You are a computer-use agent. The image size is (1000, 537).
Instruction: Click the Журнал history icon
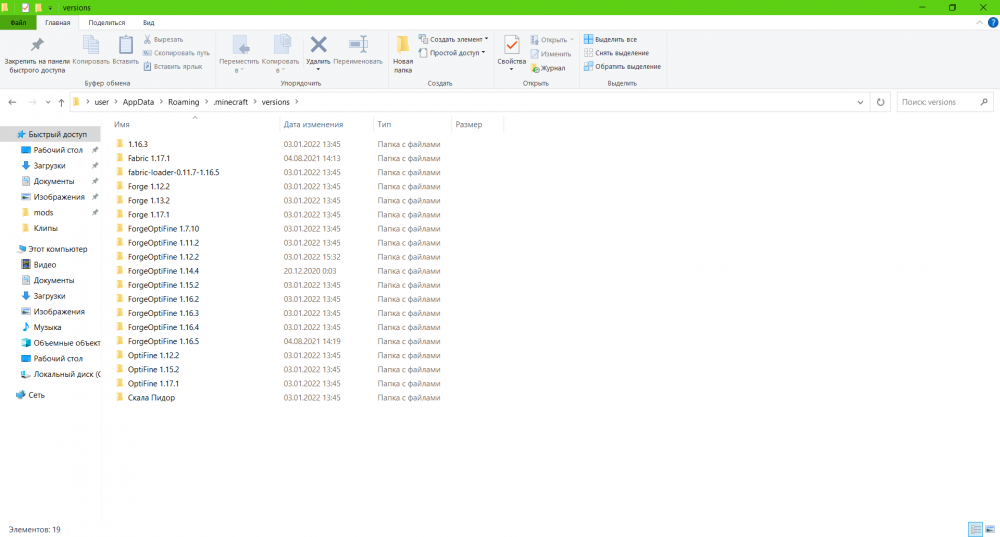[534, 68]
